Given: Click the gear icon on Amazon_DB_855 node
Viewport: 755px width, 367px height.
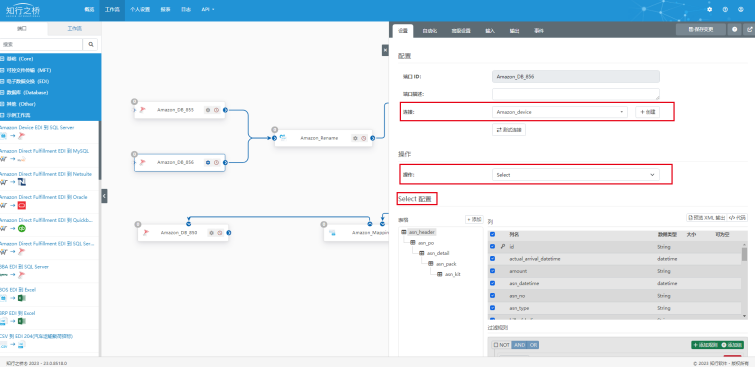Looking at the screenshot, I should 208,110.
